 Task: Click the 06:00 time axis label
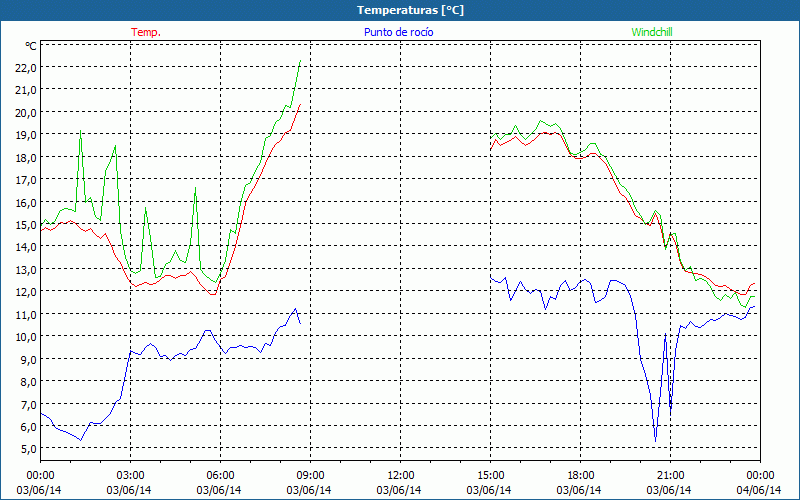point(220,475)
